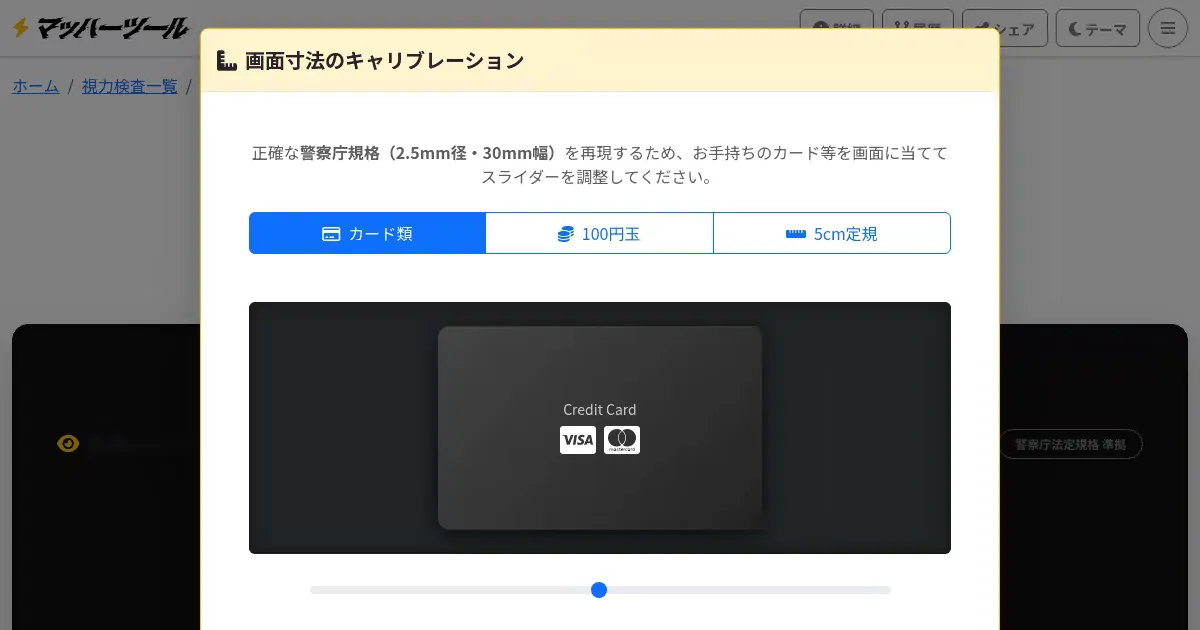
Task: Switch to the 100円玉 tab
Action: coord(599,234)
